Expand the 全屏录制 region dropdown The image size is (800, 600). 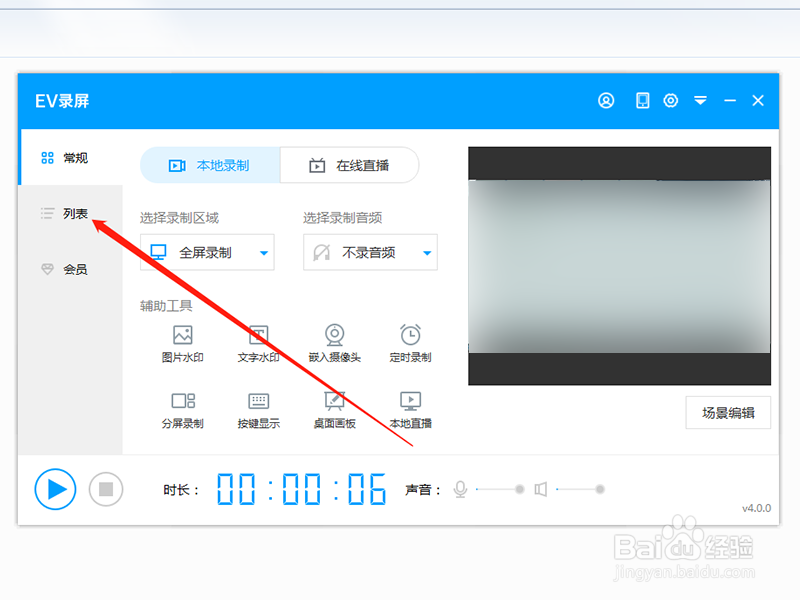coord(207,252)
